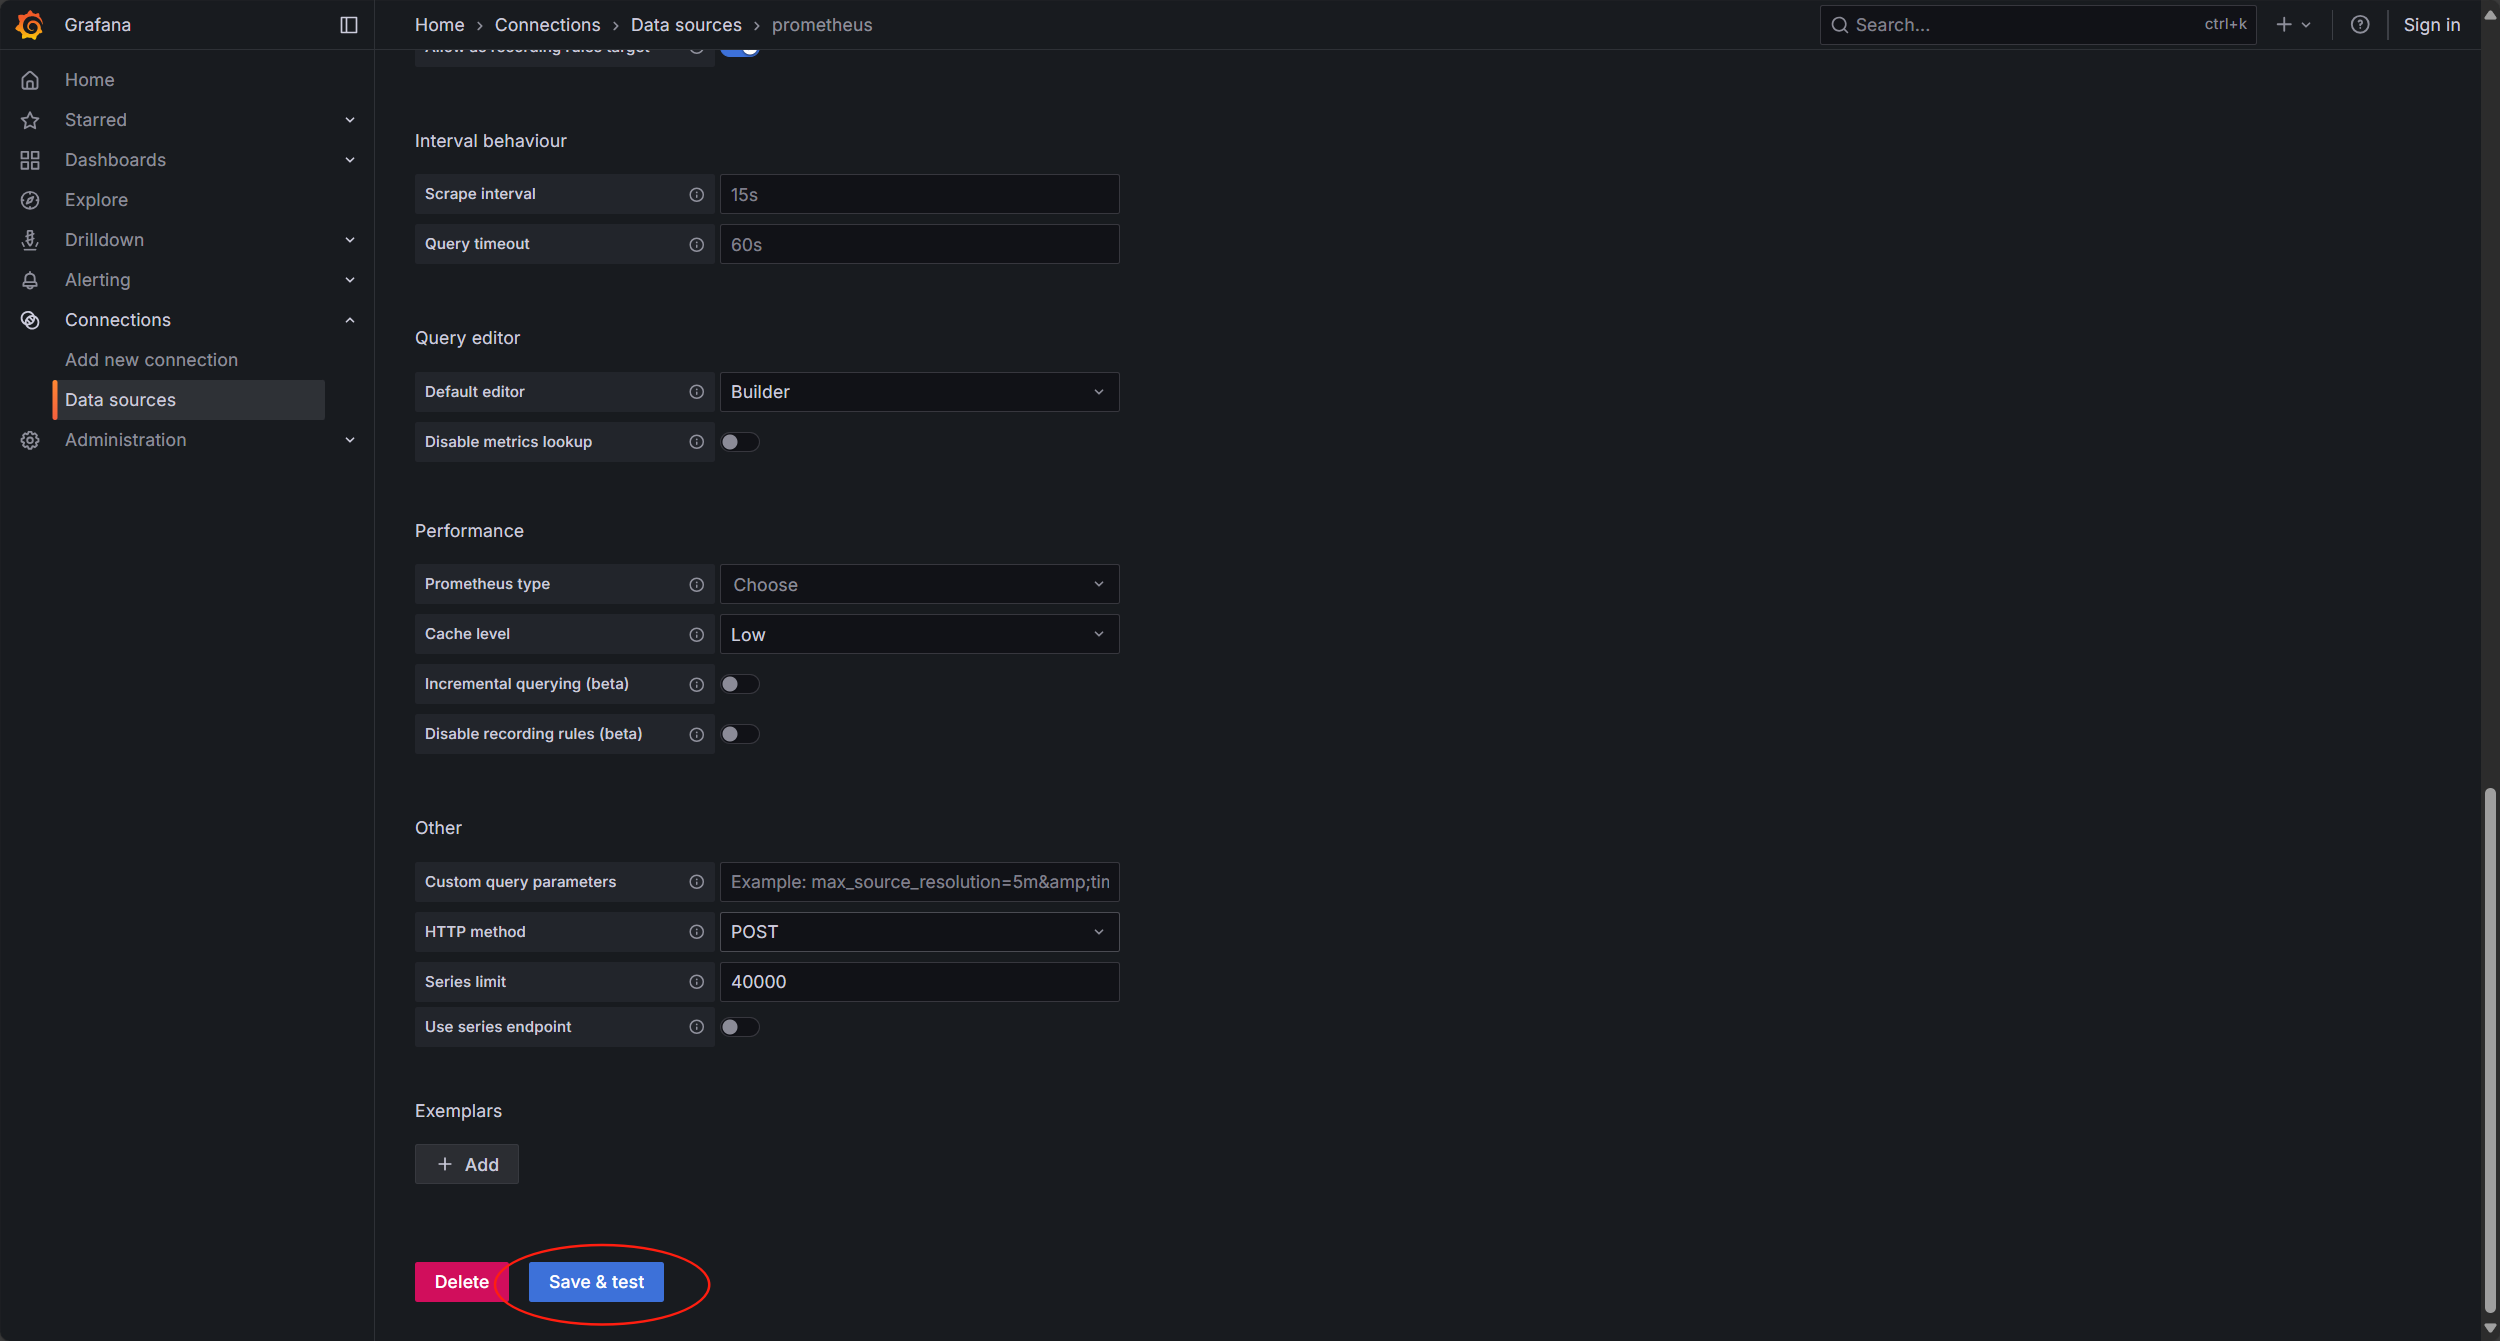The height and width of the screenshot is (1341, 2500).
Task: Click the Administration gear icon
Action: click(x=30, y=440)
